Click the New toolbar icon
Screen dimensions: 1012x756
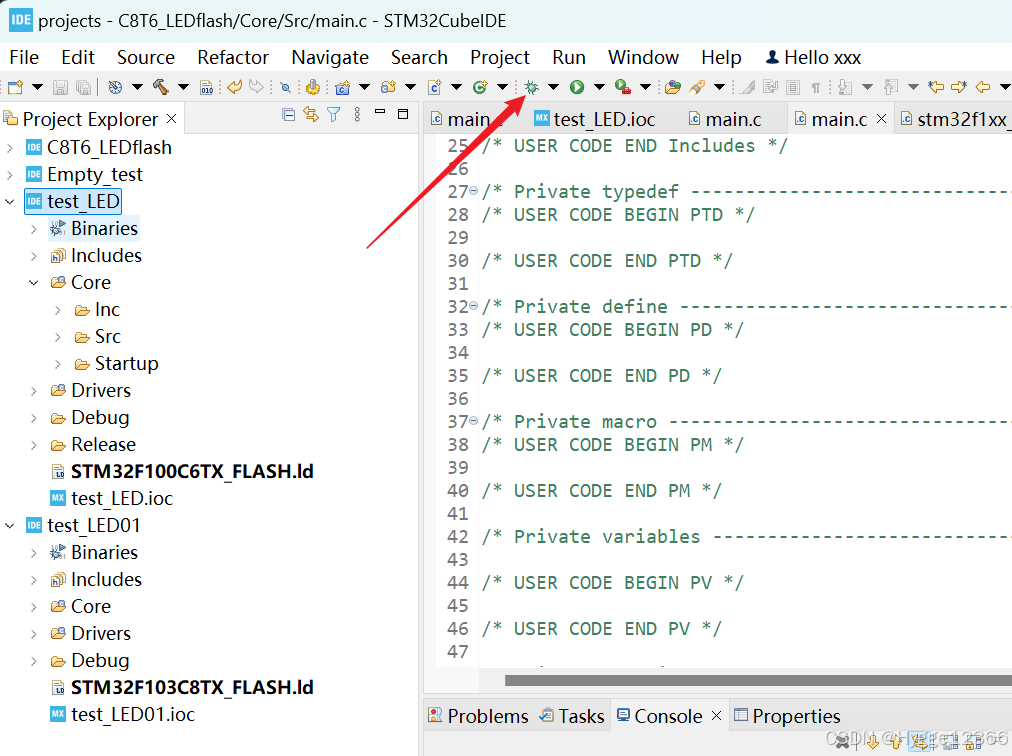(x=15, y=87)
